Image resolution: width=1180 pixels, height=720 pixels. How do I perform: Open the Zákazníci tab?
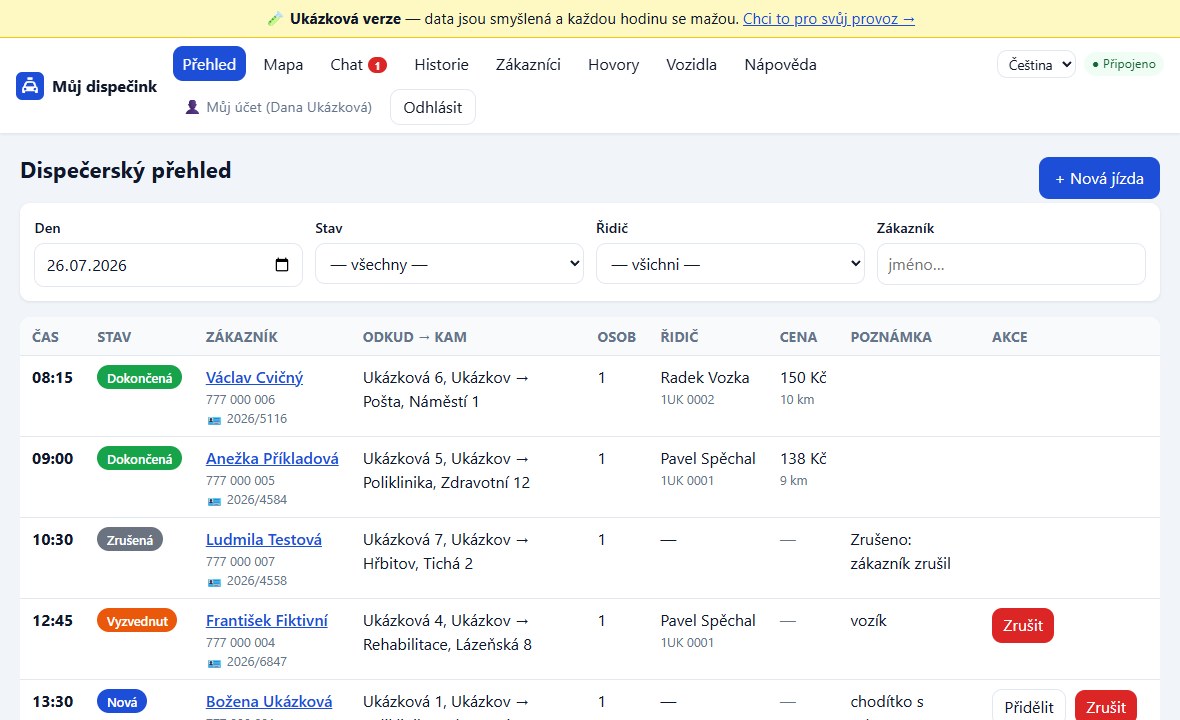pyautogui.click(x=528, y=65)
